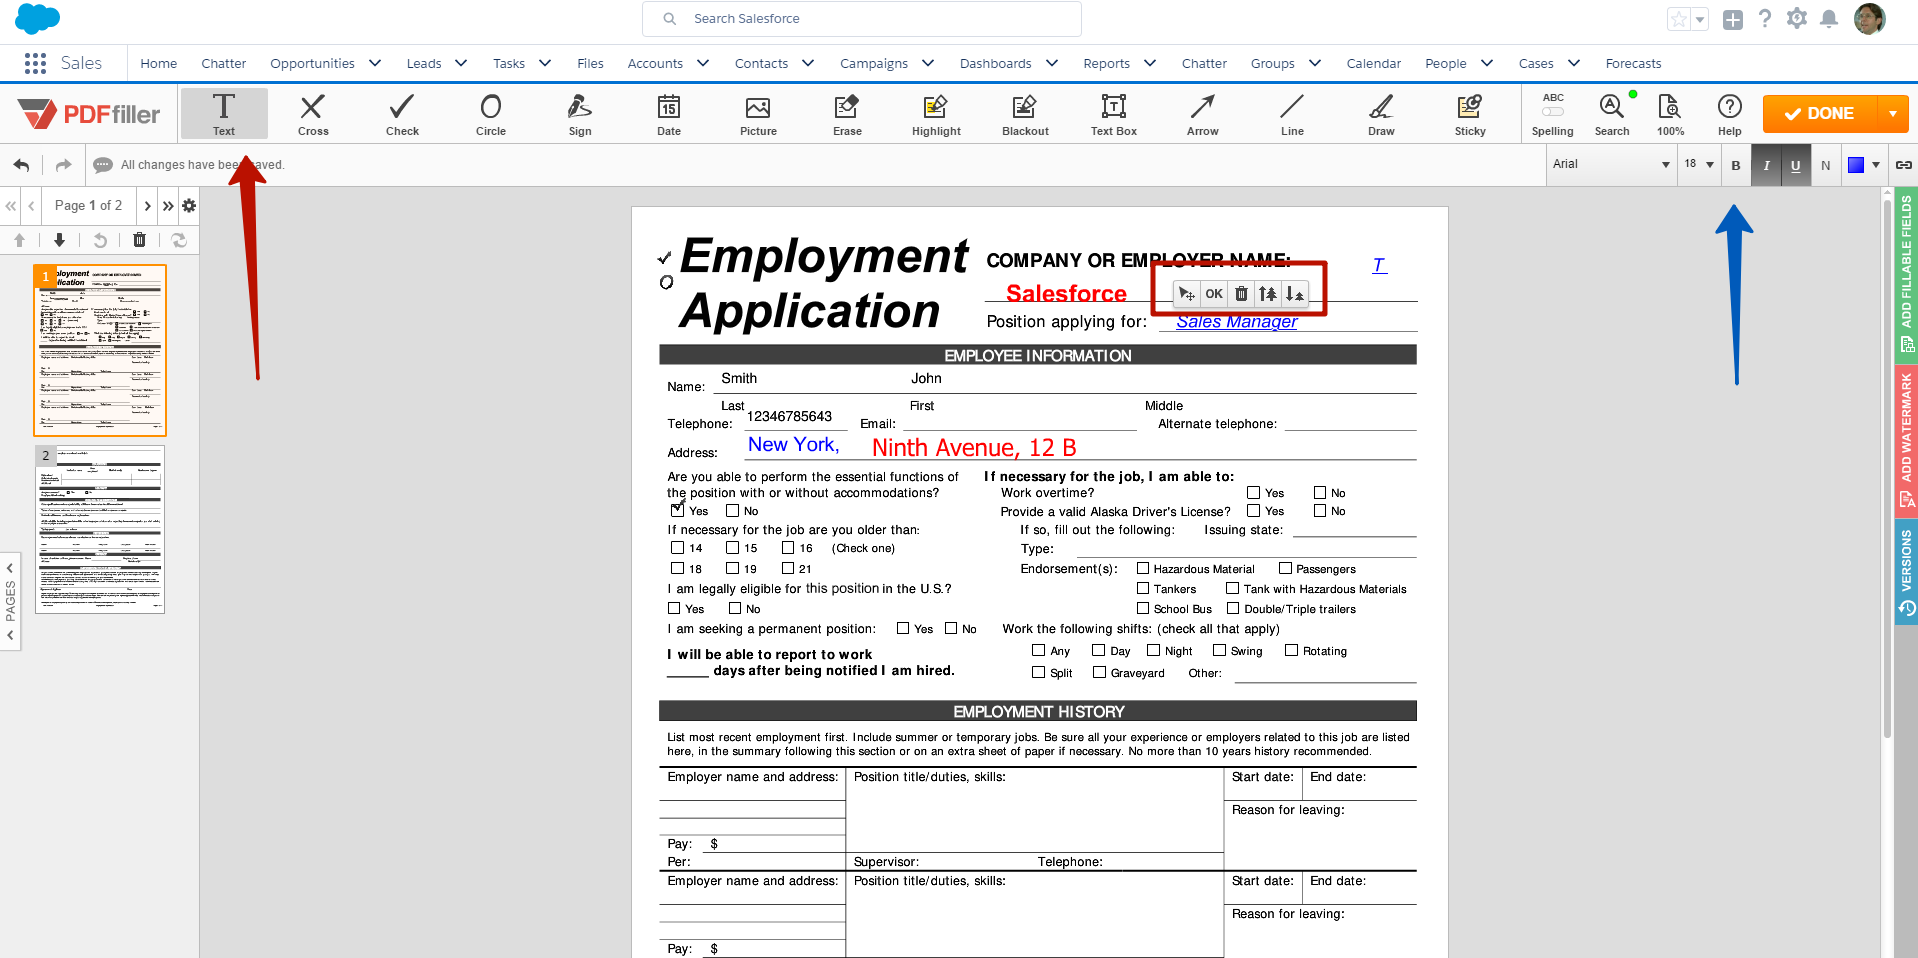Open Add Fillable Fields side tab
Screen dimensions: 1918x958
(1906, 274)
